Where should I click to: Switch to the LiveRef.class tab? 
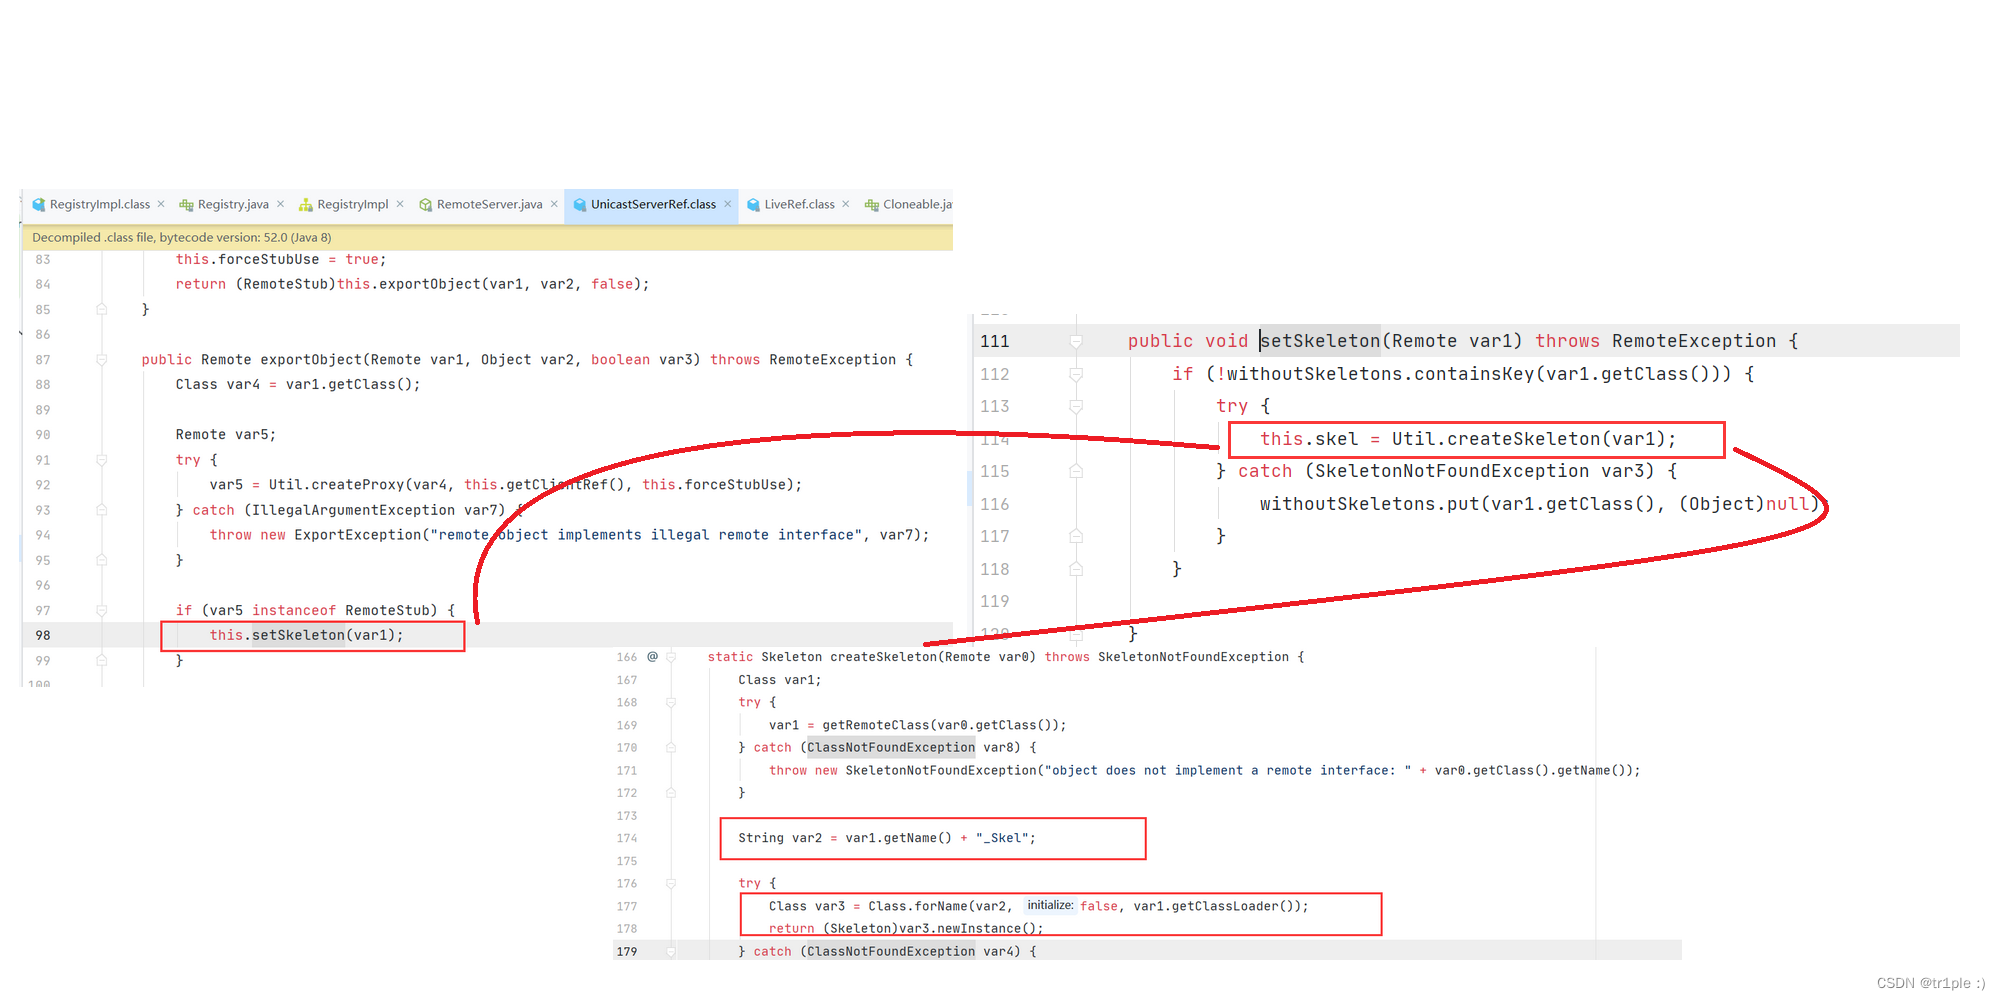point(800,204)
